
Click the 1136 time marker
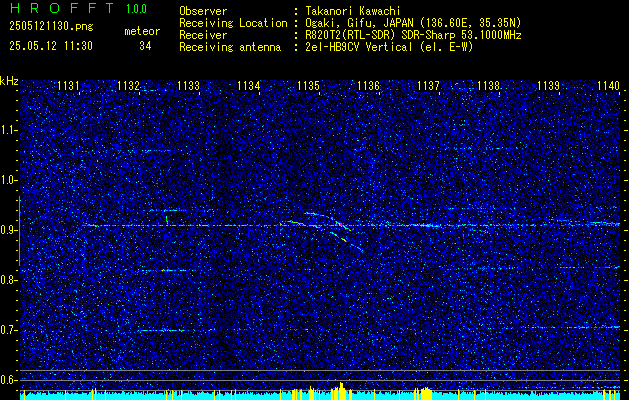click(x=368, y=85)
